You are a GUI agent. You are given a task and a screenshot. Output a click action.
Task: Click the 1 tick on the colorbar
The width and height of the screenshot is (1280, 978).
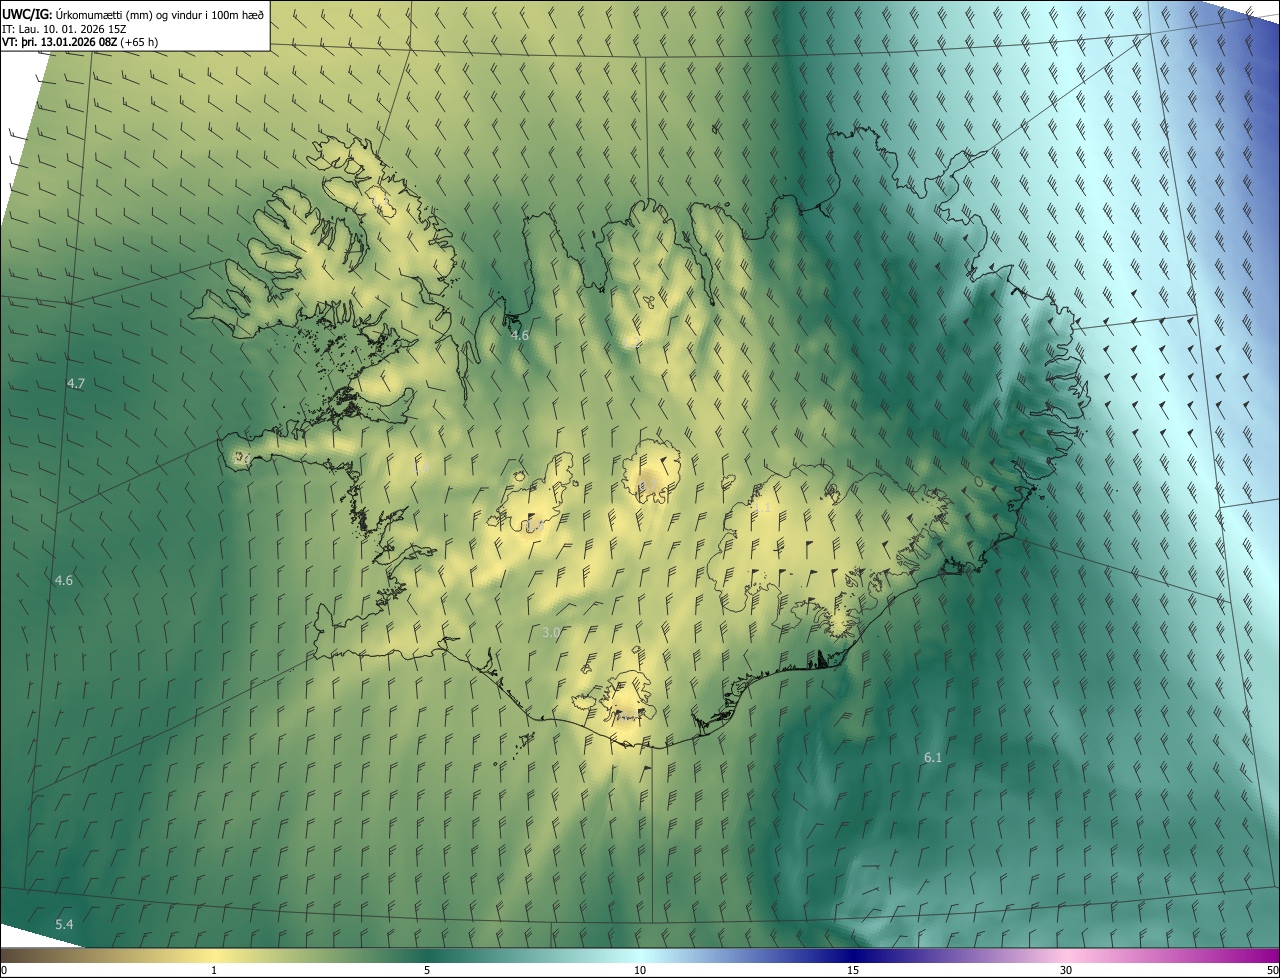point(214,970)
